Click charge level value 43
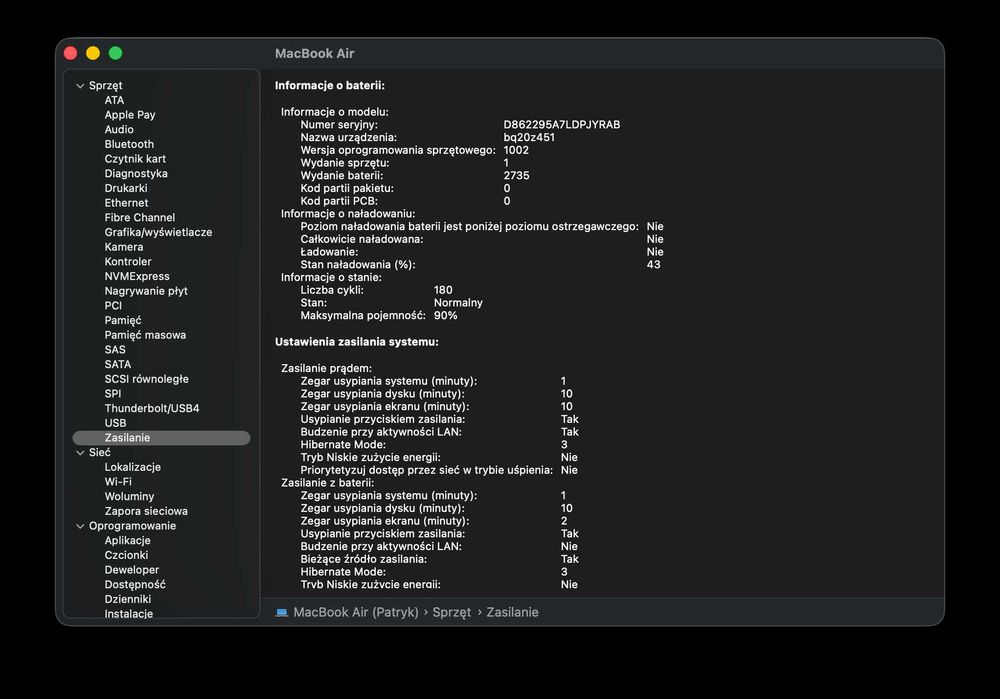1000x699 pixels. tap(653, 265)
